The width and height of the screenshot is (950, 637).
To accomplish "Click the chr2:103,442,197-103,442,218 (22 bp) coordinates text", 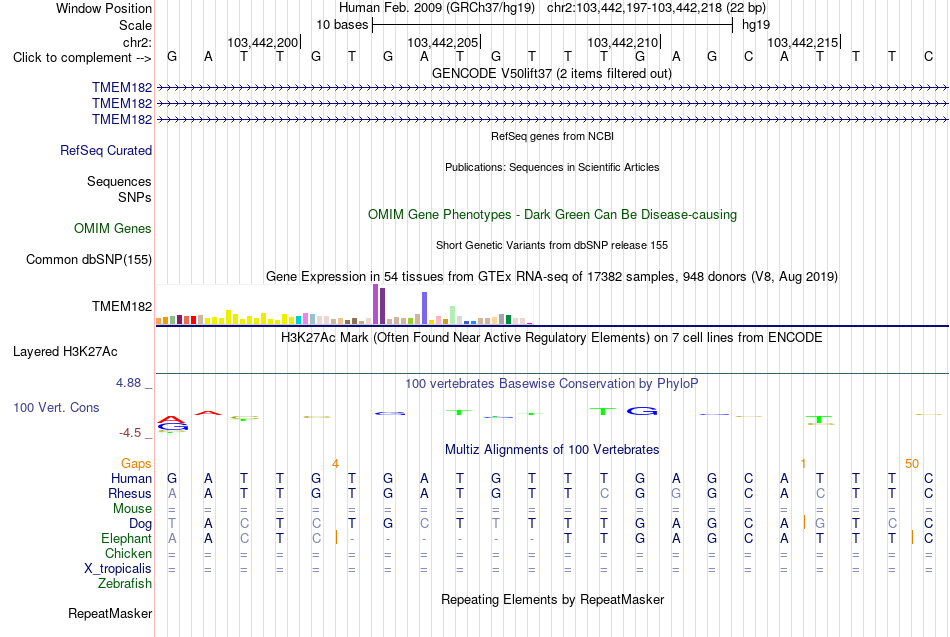I will pos(656,8).
